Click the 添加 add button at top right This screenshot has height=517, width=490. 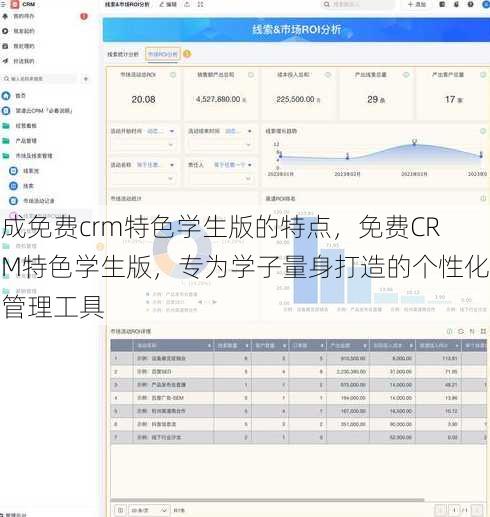click(417, 4)
